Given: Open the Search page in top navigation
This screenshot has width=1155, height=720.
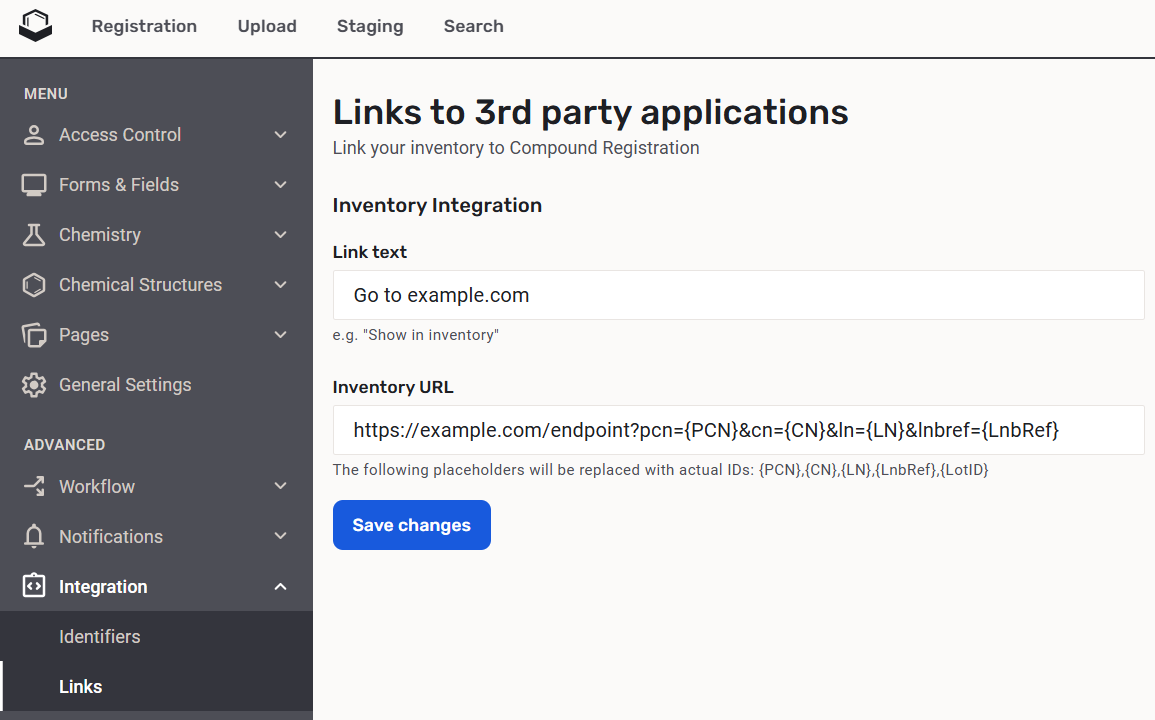Looking at the screenshot, I should 473,26.
